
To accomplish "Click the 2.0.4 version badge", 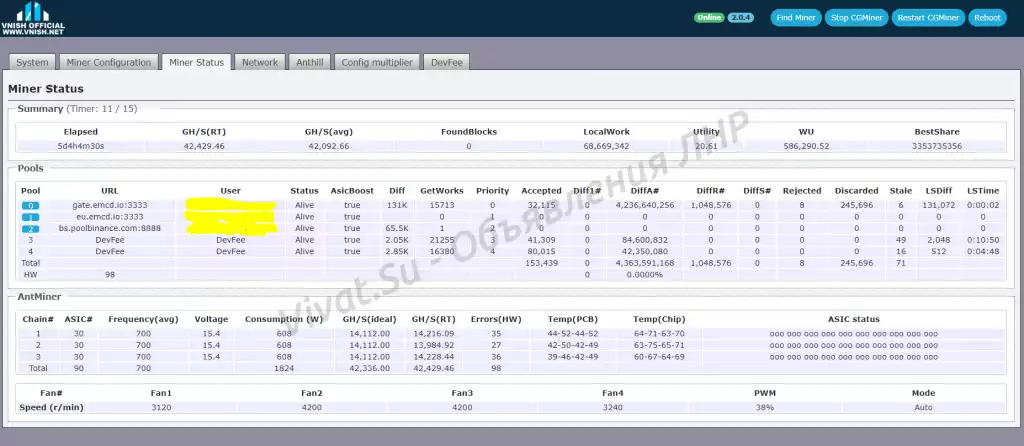I will (x=741, y=18).
